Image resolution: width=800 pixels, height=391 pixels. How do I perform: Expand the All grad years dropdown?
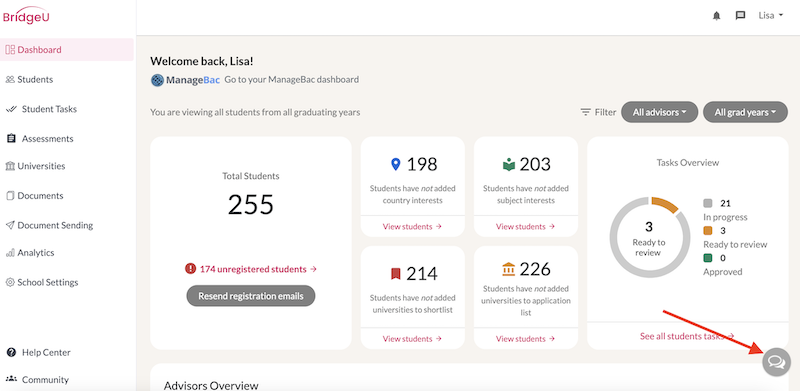tap(745, 112)
